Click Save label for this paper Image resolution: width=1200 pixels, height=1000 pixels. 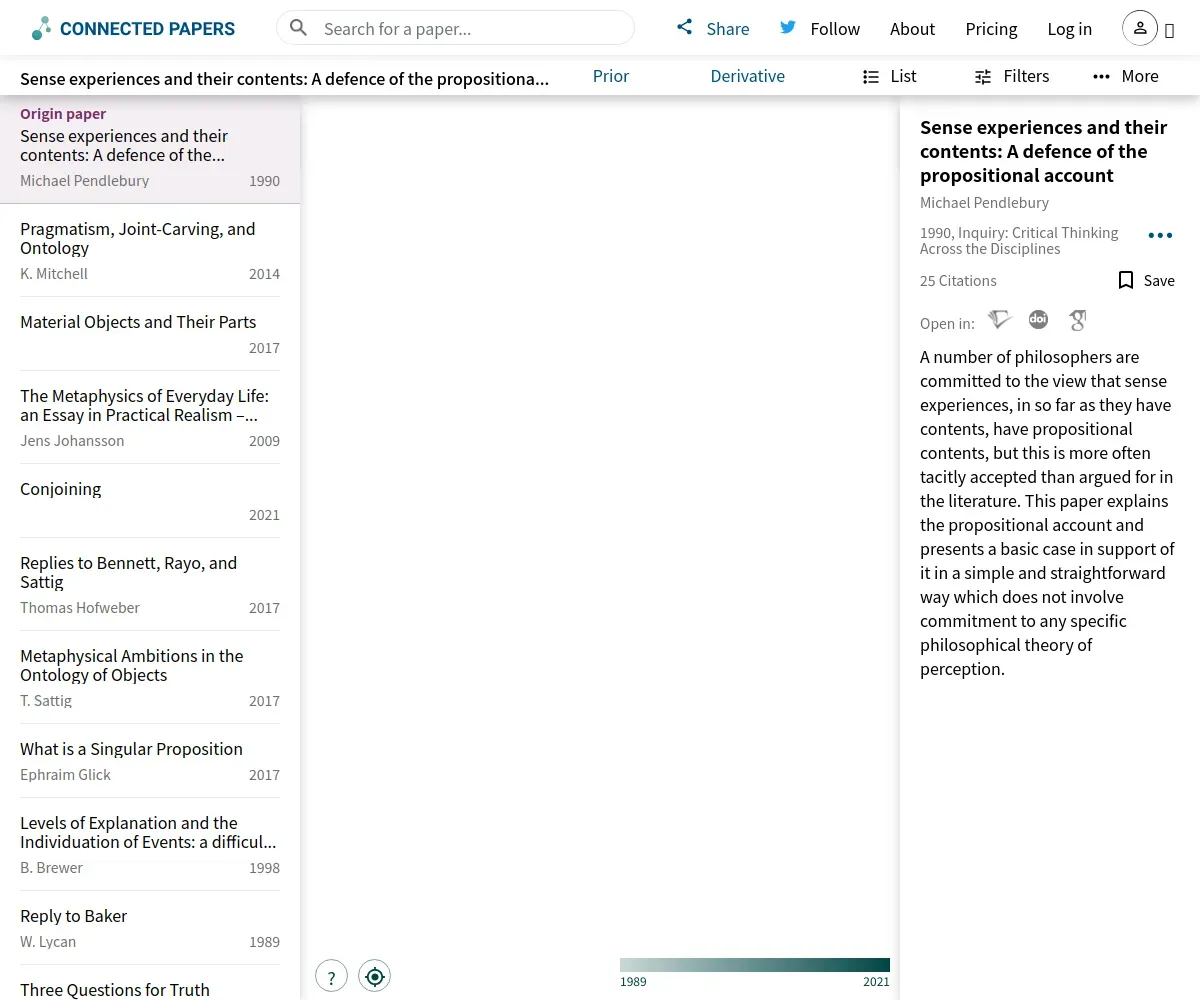point(1159,281)
